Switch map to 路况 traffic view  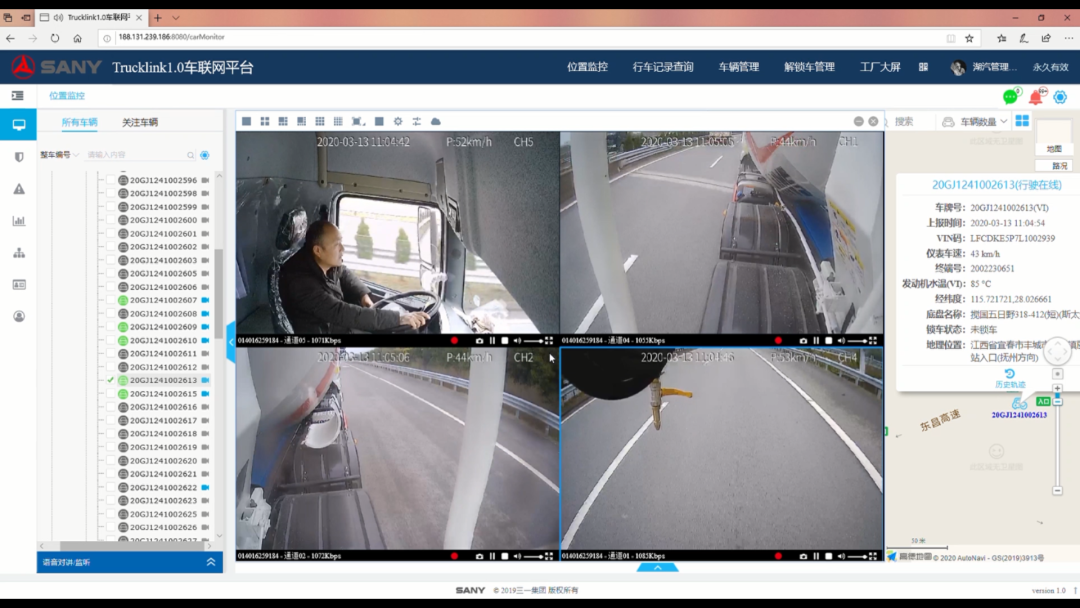(x=1059, y=166)
